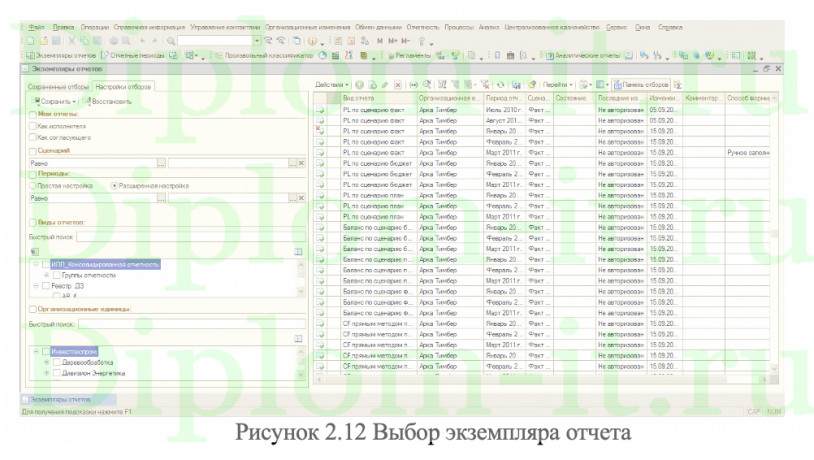
Task: Open the Действия dropdown menu
Action: pyautogui.click(x=332, y=85)
